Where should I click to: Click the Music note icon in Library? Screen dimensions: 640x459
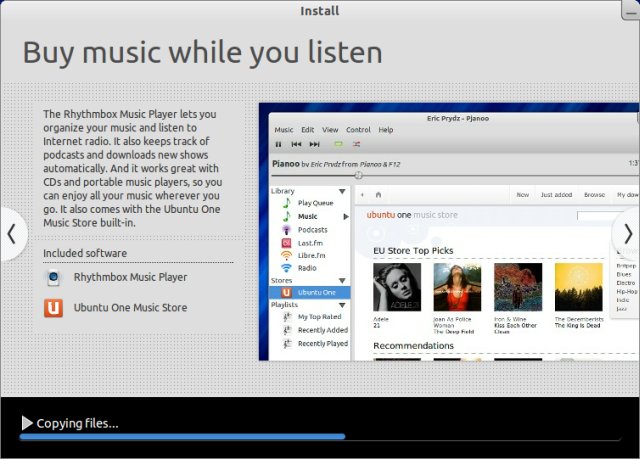[287, 216]
